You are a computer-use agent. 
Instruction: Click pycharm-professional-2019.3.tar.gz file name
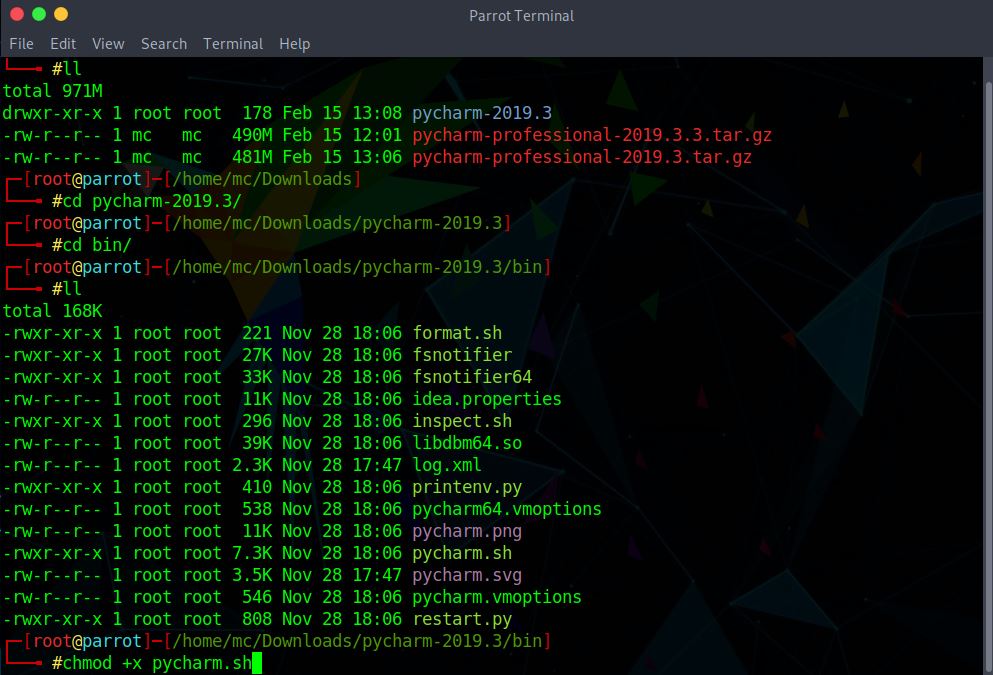(581, 157)
